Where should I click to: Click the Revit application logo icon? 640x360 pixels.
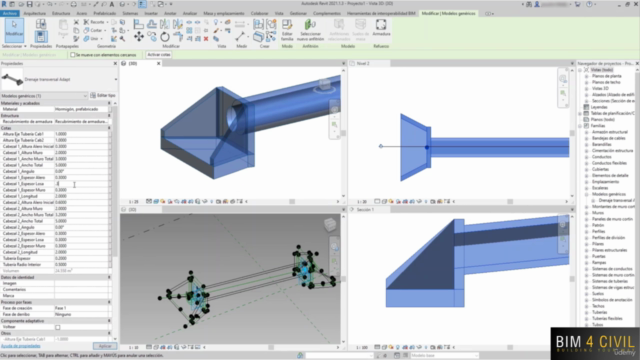coord(4,4)
